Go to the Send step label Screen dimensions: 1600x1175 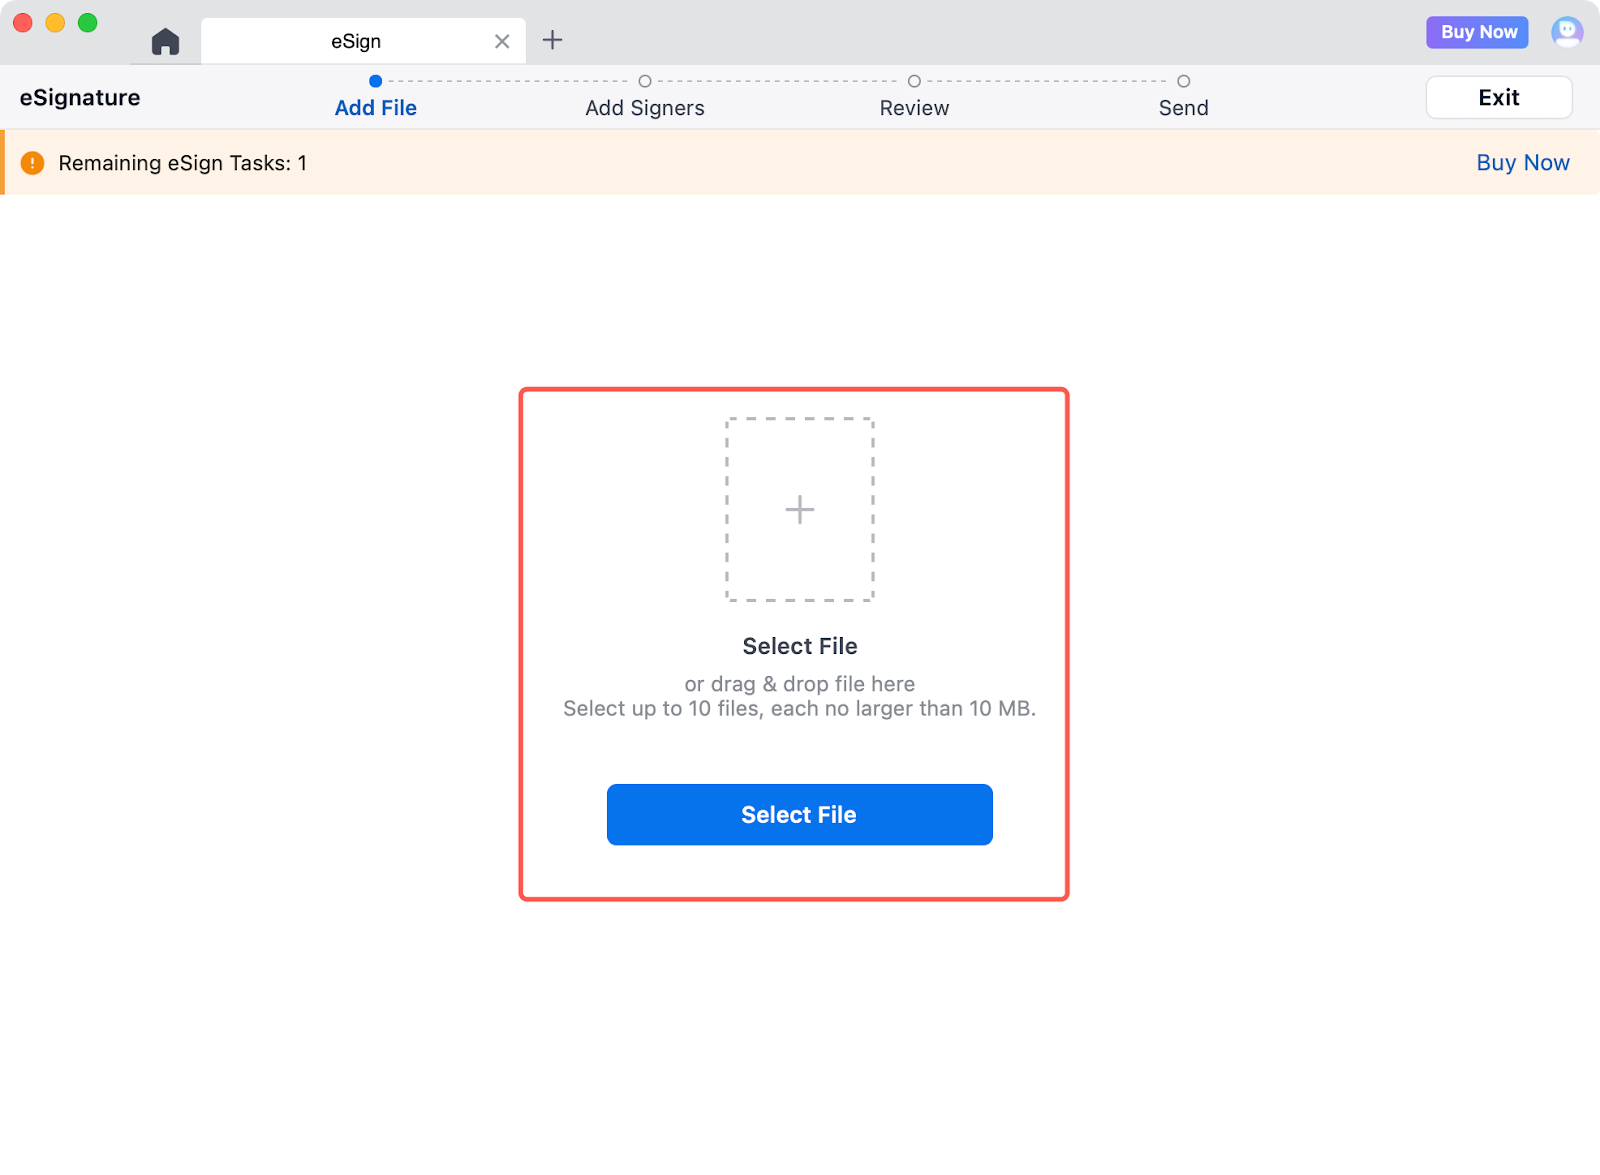click(1183, 108)
